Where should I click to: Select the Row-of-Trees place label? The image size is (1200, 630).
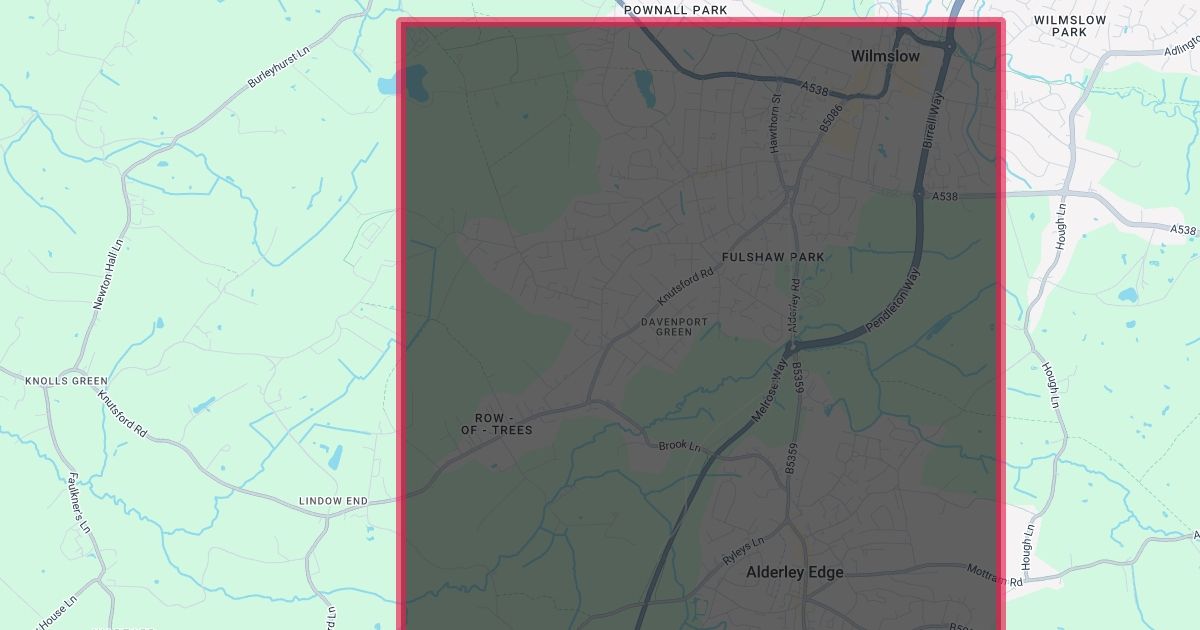click(x=497, y=424)
